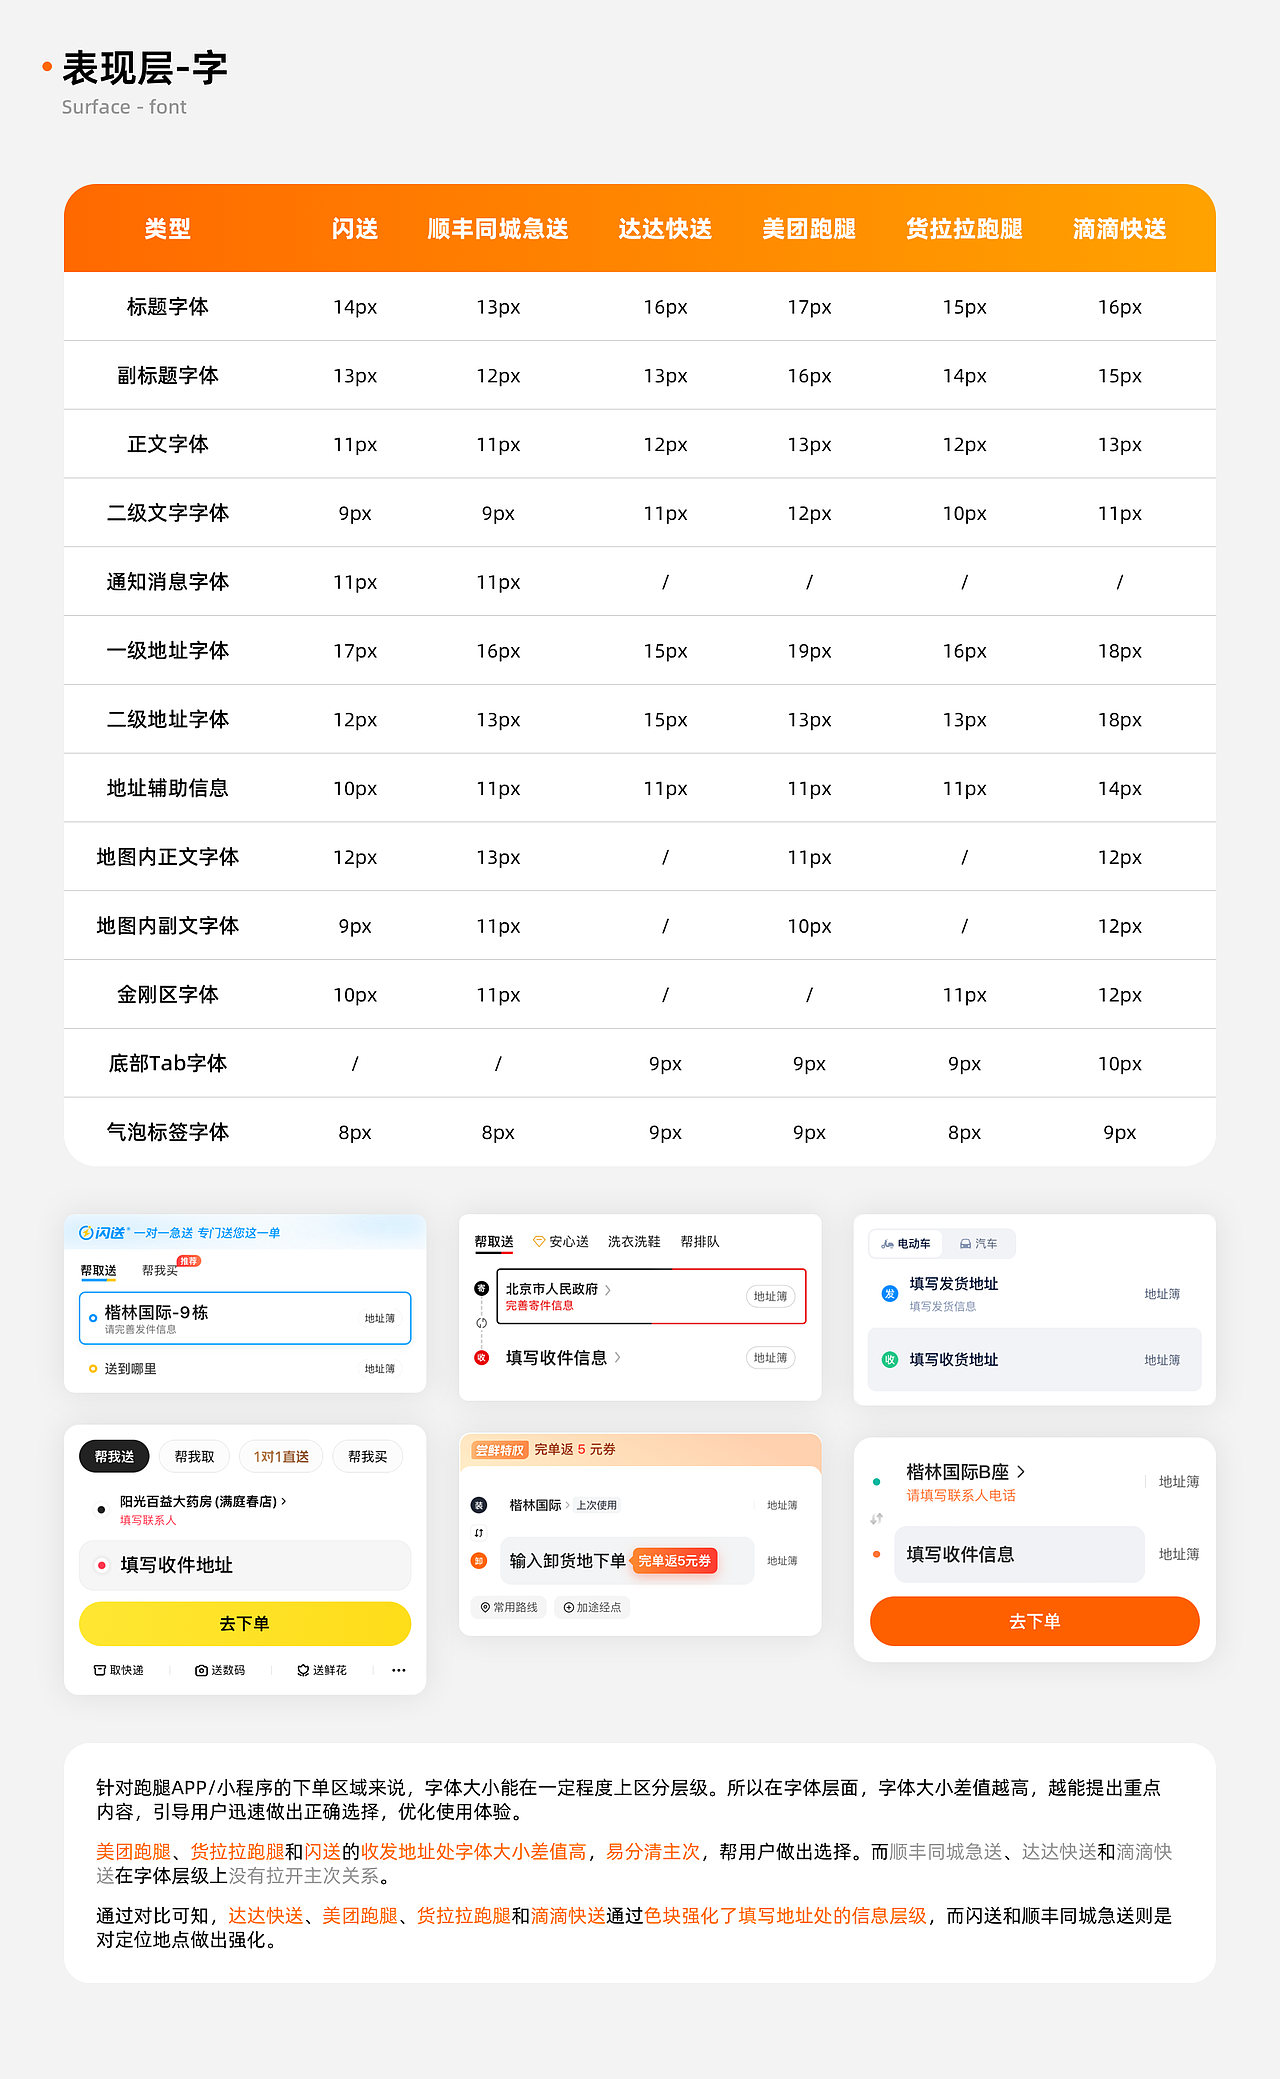Click the diamond icon beside 安心送
This screenshot has width=1280, height=2079.
click(x=539, y=1242)
